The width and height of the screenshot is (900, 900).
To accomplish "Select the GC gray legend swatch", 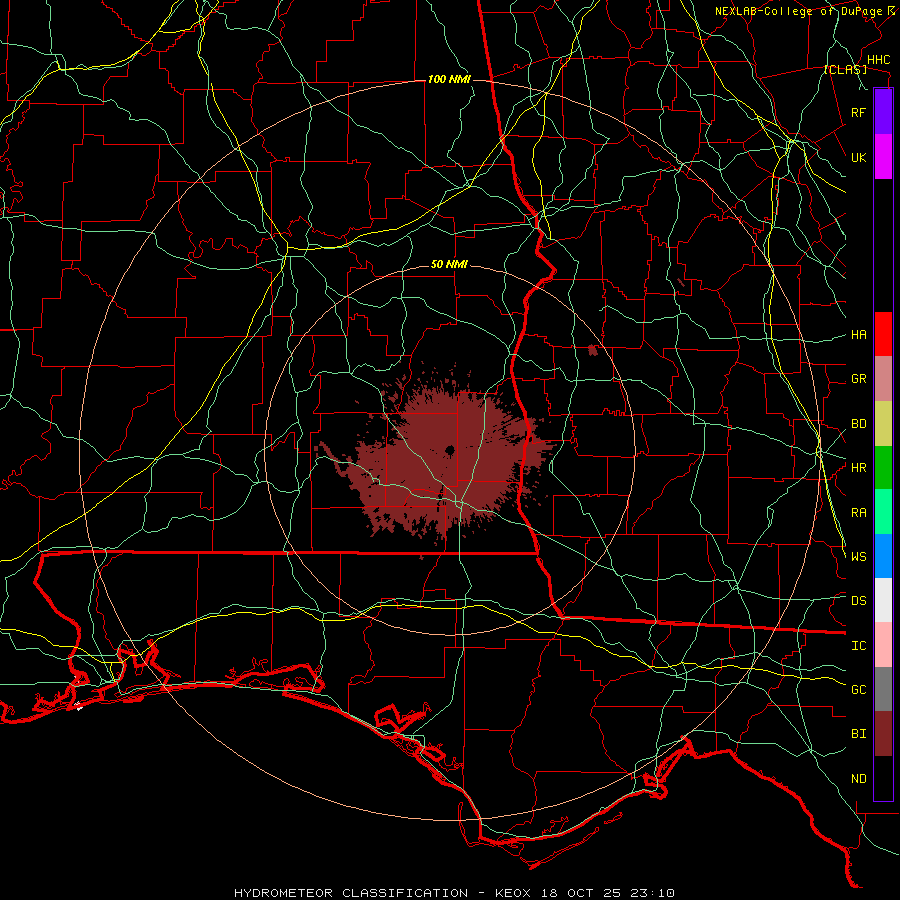I will pyautogui.click(x=883, y=689).
